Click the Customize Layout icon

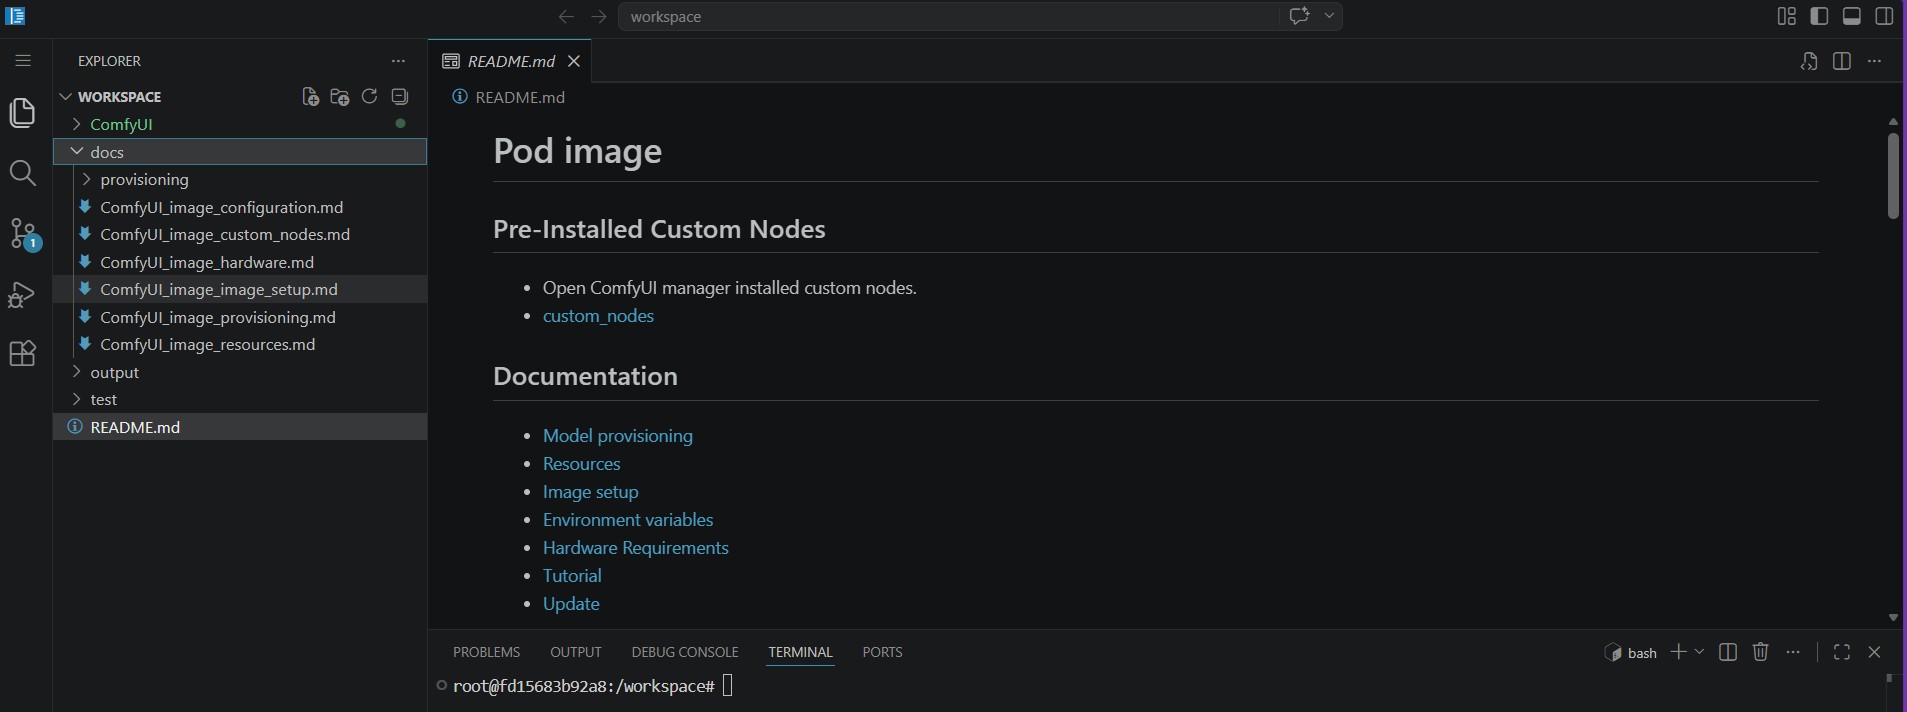[1787, 16]
